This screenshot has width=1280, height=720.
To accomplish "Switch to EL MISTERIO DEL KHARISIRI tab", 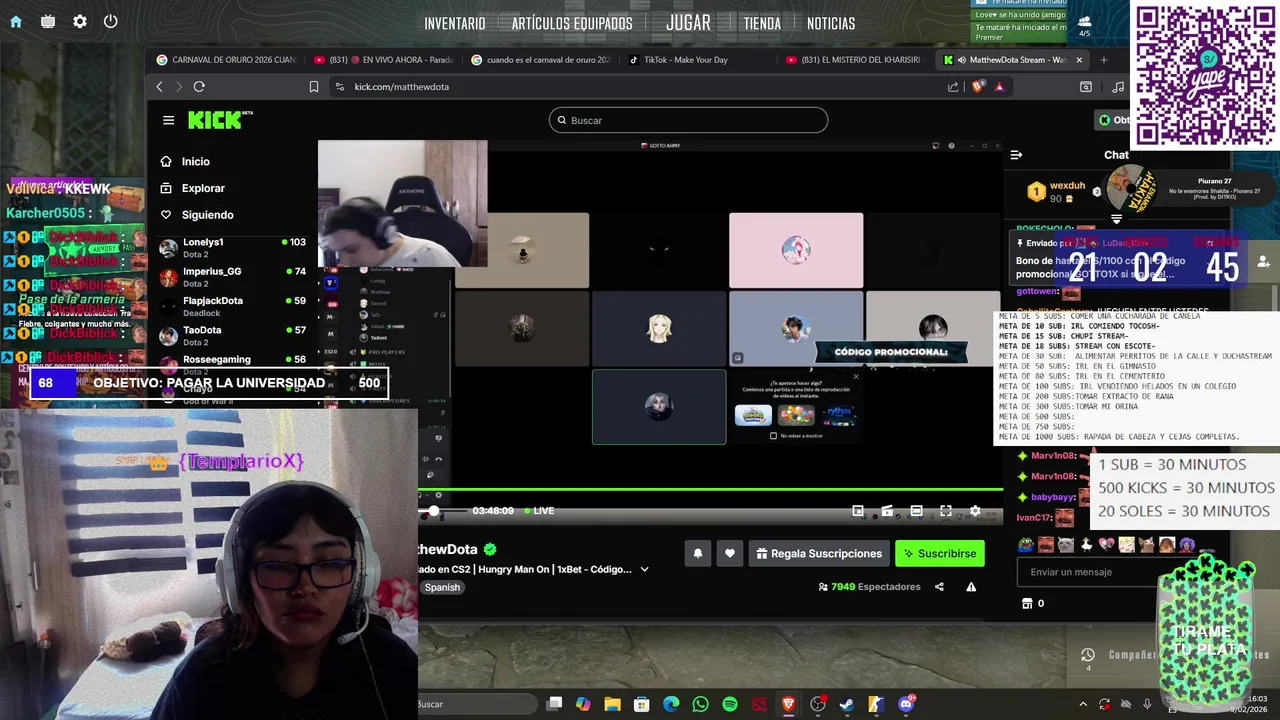I will (853, 60).
